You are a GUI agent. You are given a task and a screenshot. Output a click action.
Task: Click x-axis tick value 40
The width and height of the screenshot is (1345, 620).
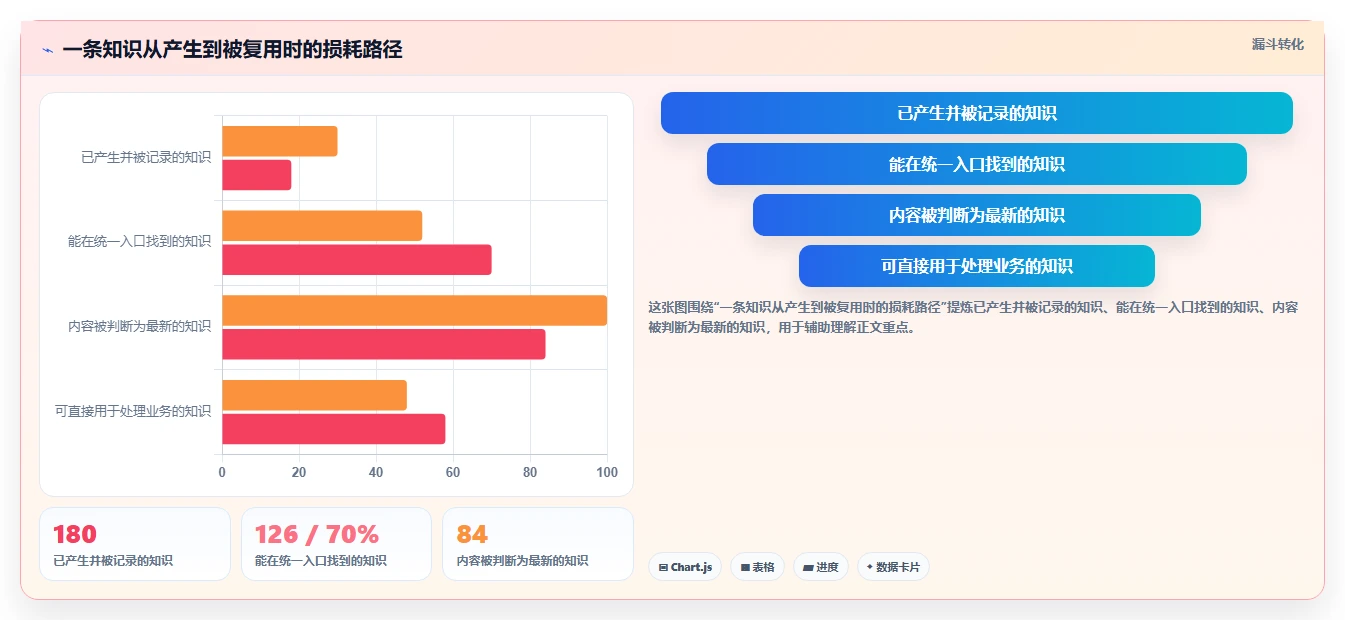(x=376, y=472)
